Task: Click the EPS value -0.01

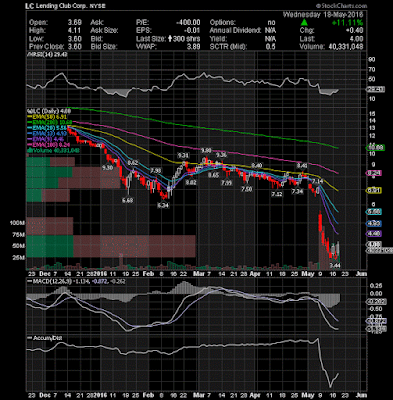Action: [193, 31]
